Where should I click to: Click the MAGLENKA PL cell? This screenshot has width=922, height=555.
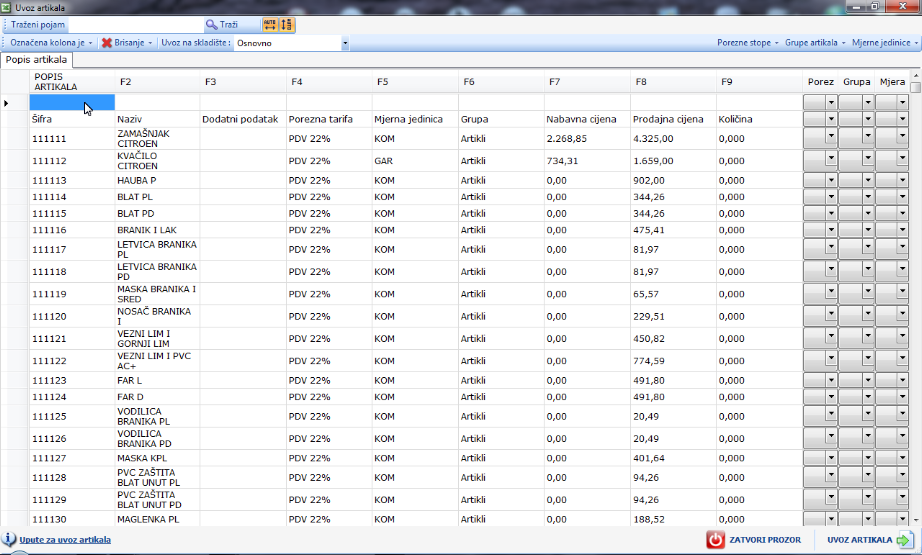tap(157, 519)
